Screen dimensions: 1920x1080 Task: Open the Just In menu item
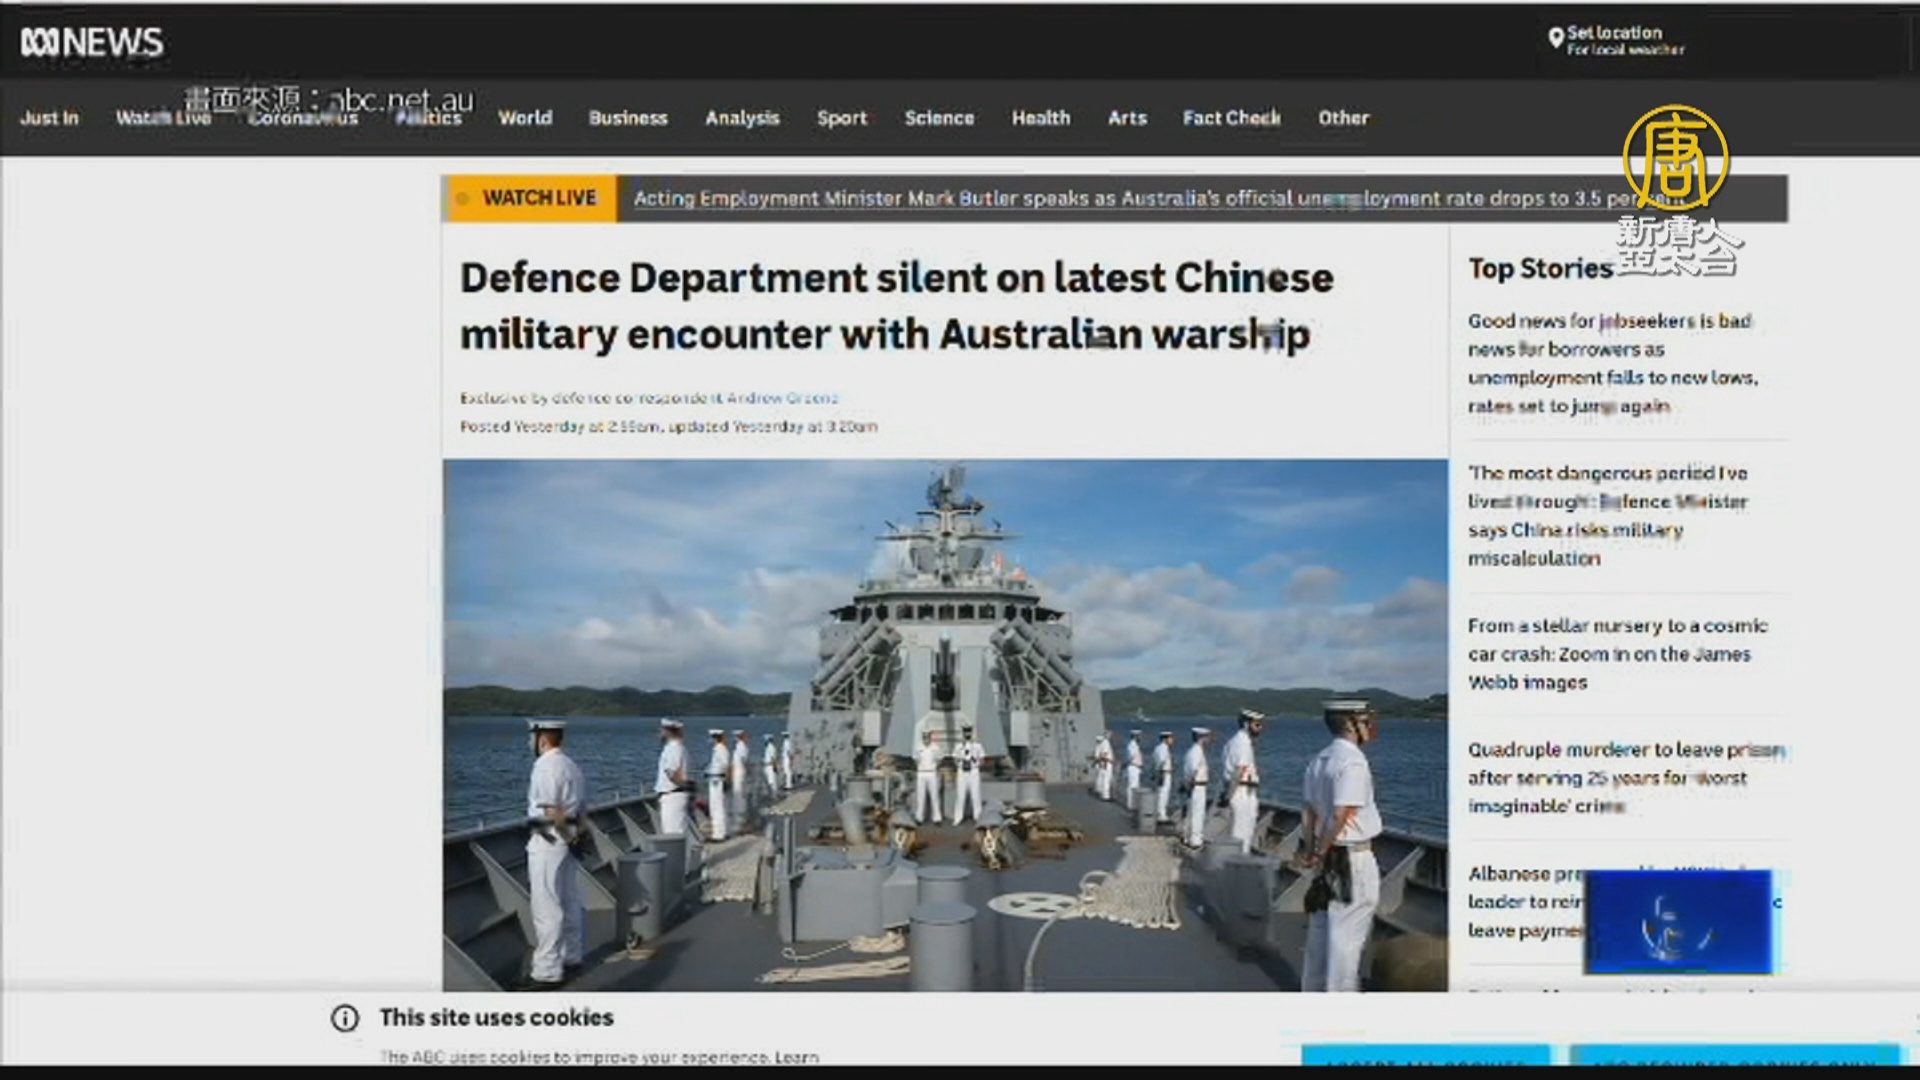49,118
